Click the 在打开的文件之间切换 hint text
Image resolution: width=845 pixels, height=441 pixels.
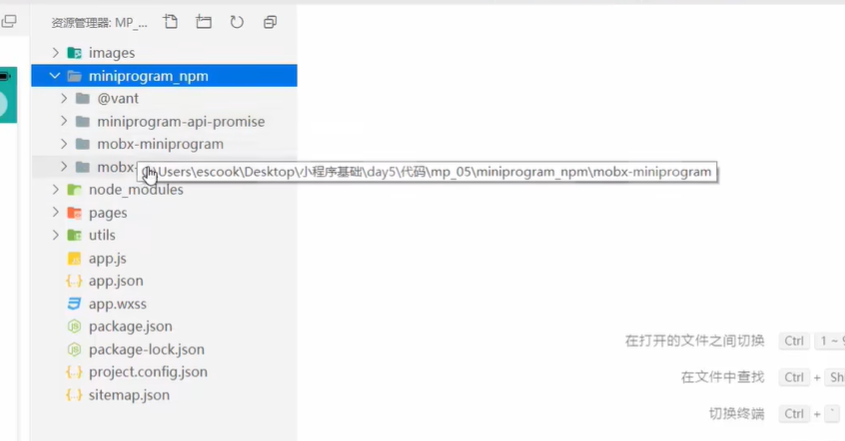pyautogui.click(x=695, y=341)
